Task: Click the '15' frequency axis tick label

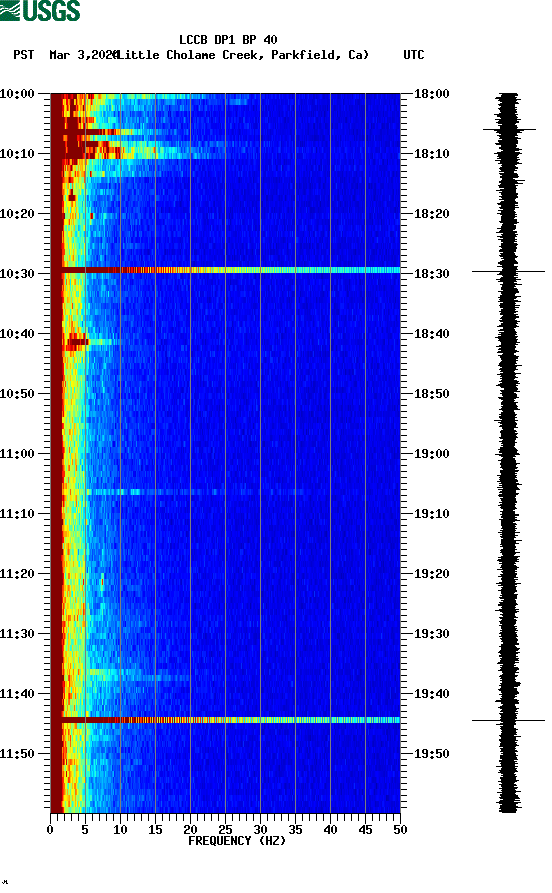Action: coord(155,830)
